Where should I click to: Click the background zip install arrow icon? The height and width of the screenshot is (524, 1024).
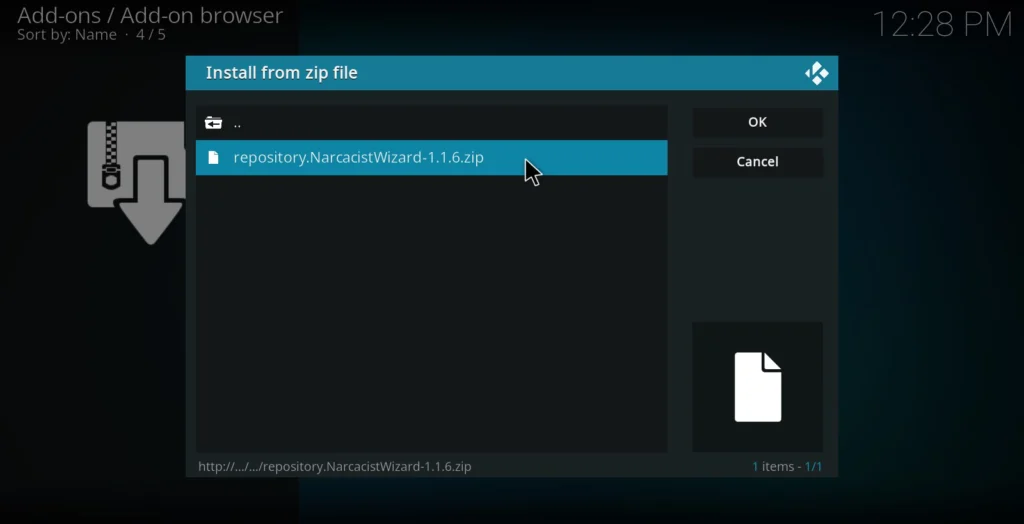coord(150,200)
